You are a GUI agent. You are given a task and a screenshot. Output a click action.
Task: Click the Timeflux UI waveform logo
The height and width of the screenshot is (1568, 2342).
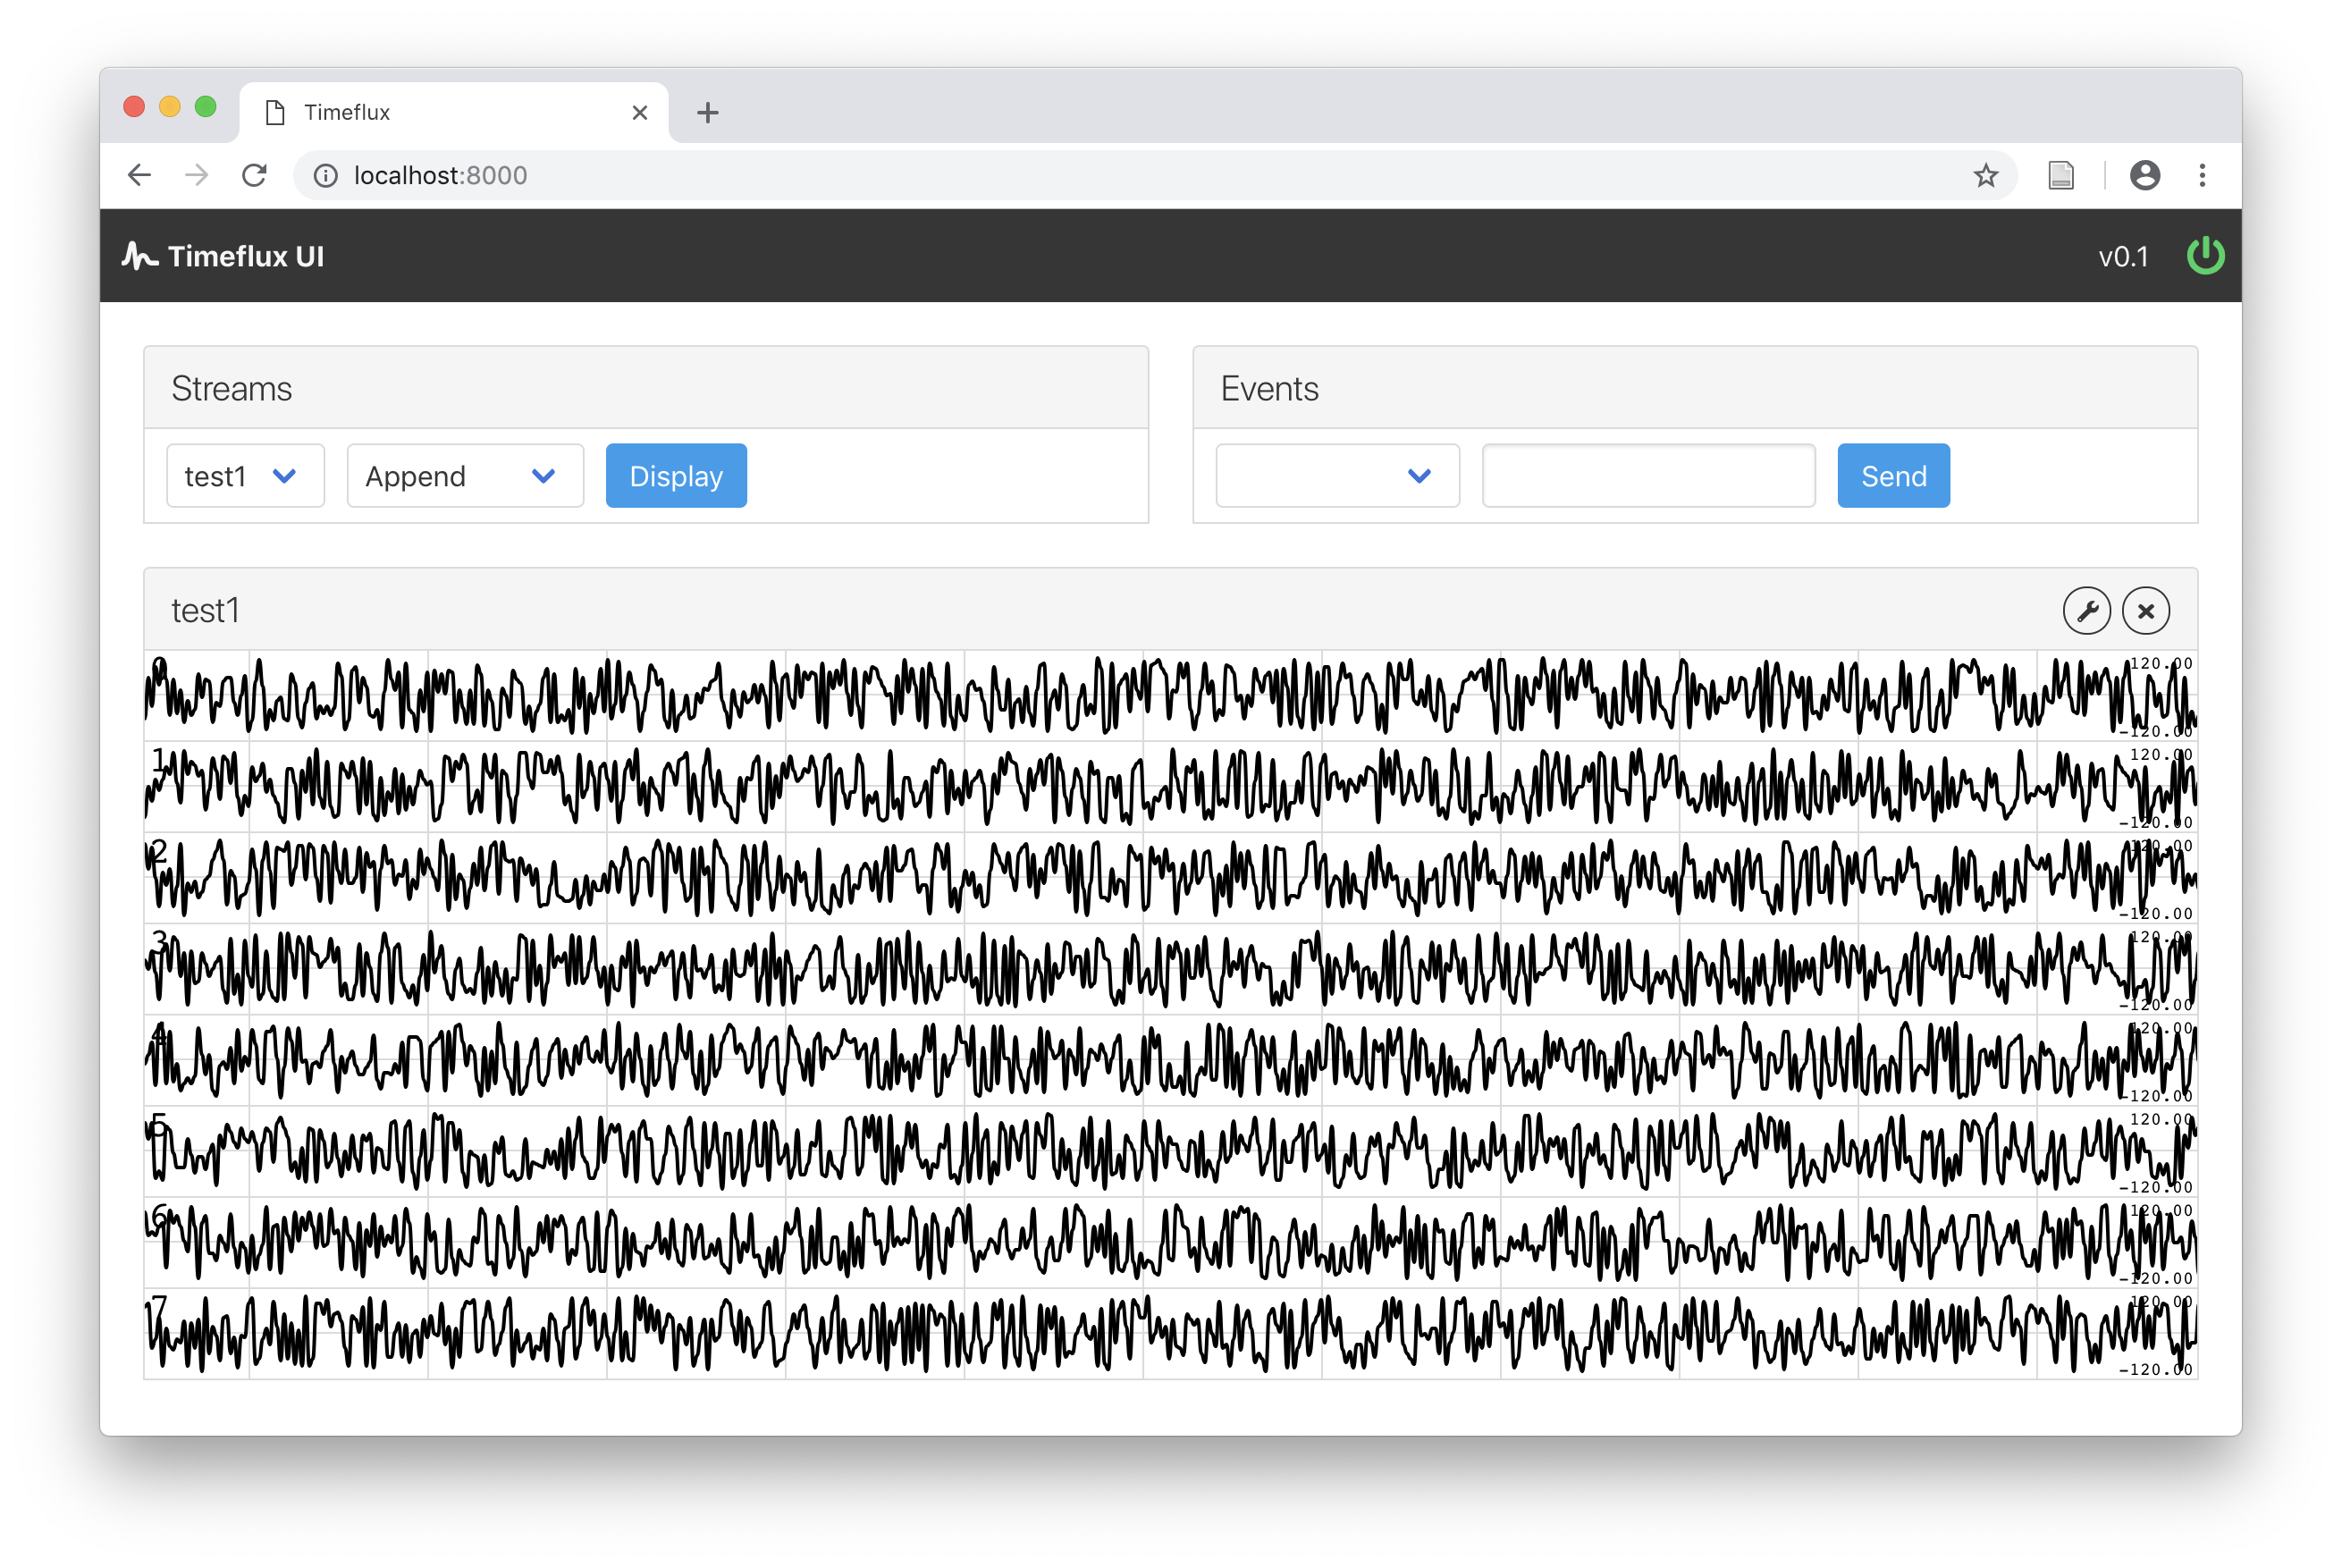(x=140, y=256)
